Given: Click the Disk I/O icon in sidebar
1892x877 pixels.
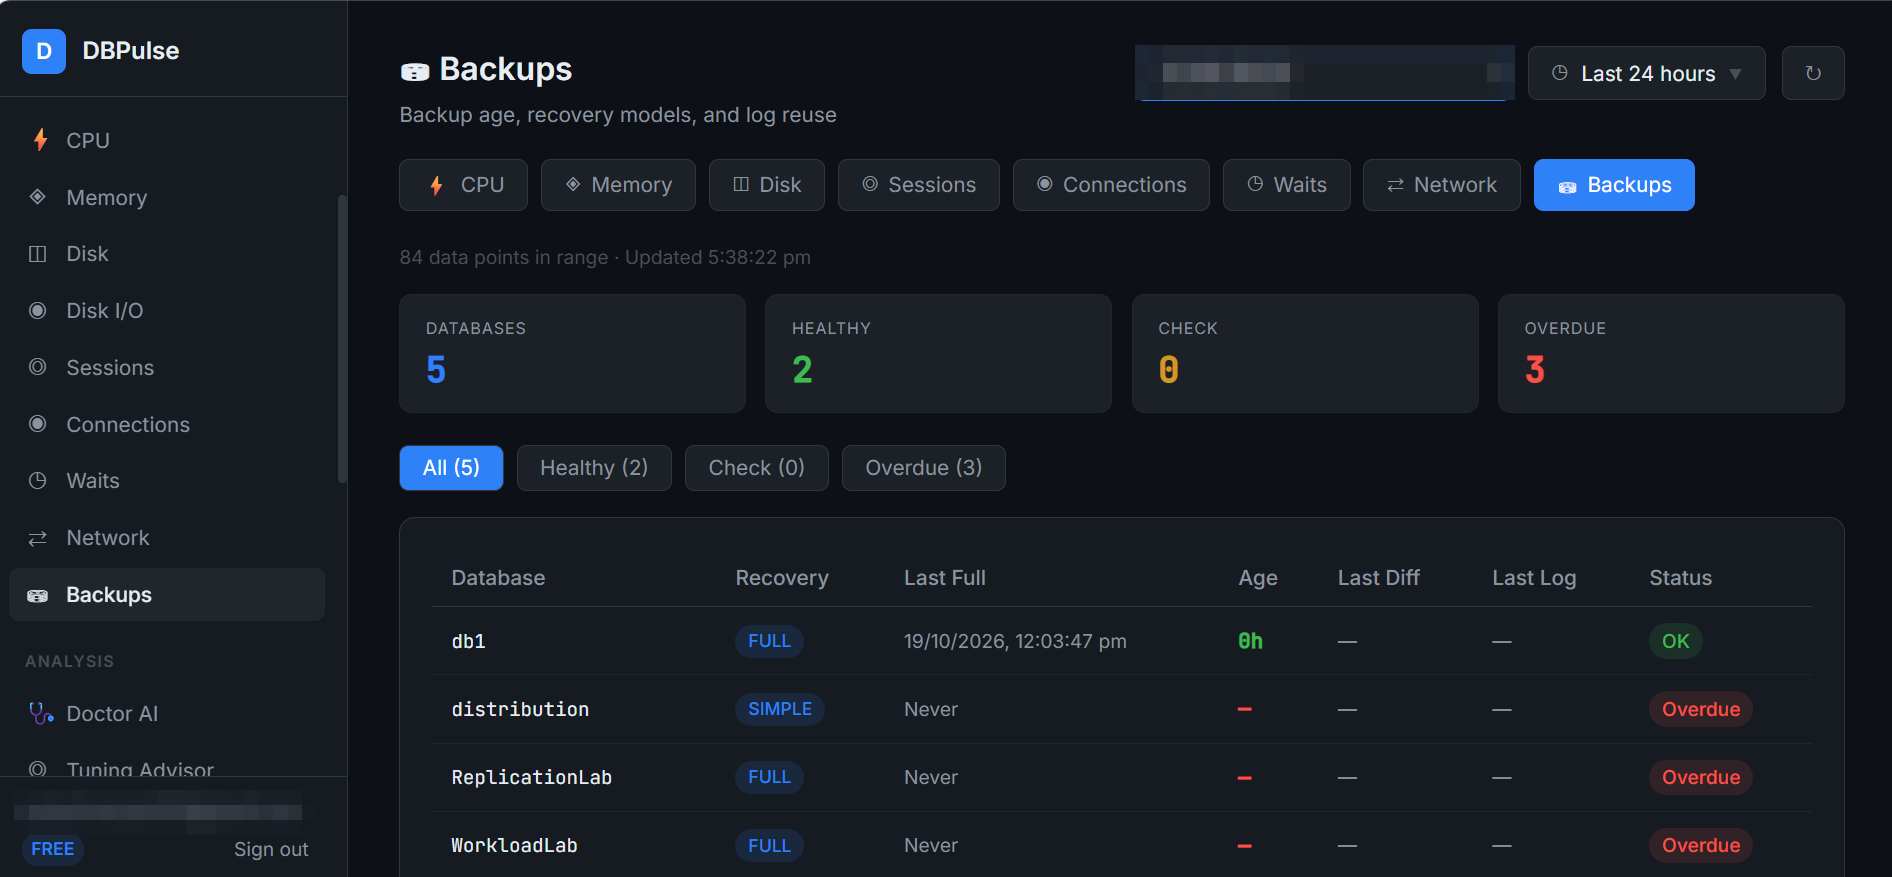Looking at the screenshot, I should click(x=38, y=311).
